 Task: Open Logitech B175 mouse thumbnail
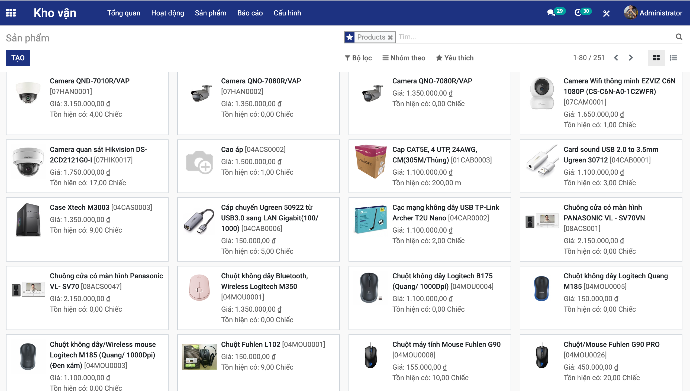pos(371,288)
